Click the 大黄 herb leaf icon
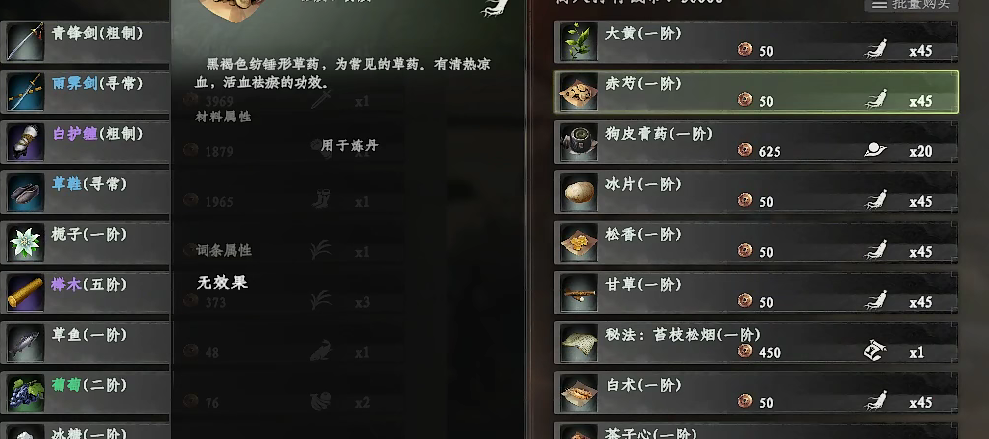The image size is (989, 439). pos(578,42)
